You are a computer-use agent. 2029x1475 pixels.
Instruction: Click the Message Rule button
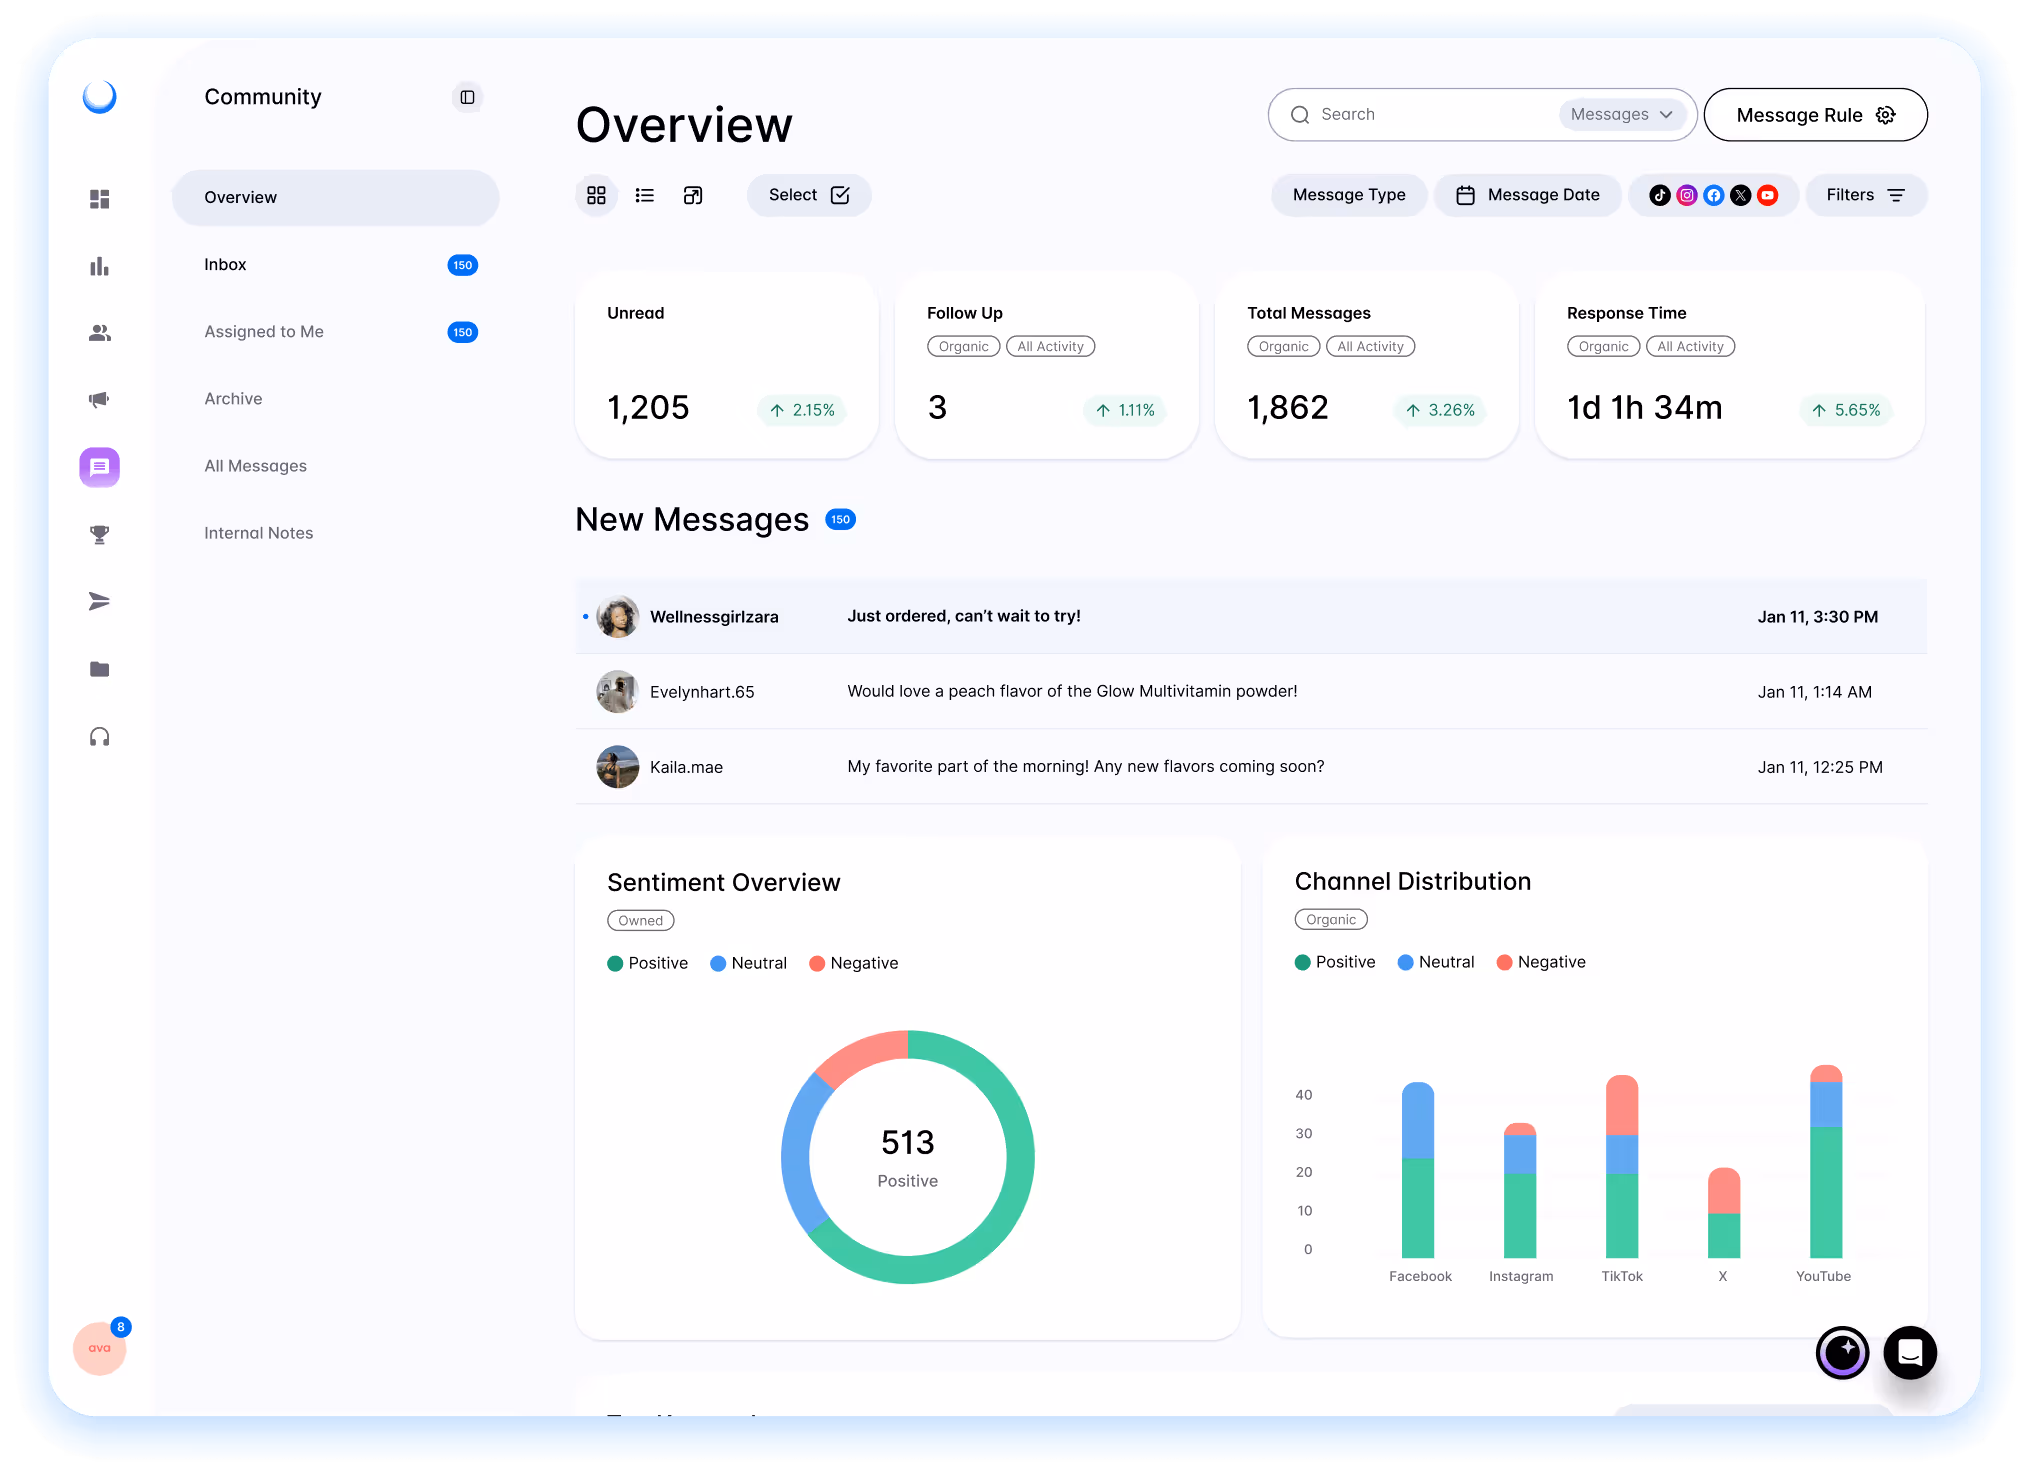pos(1815,114)
